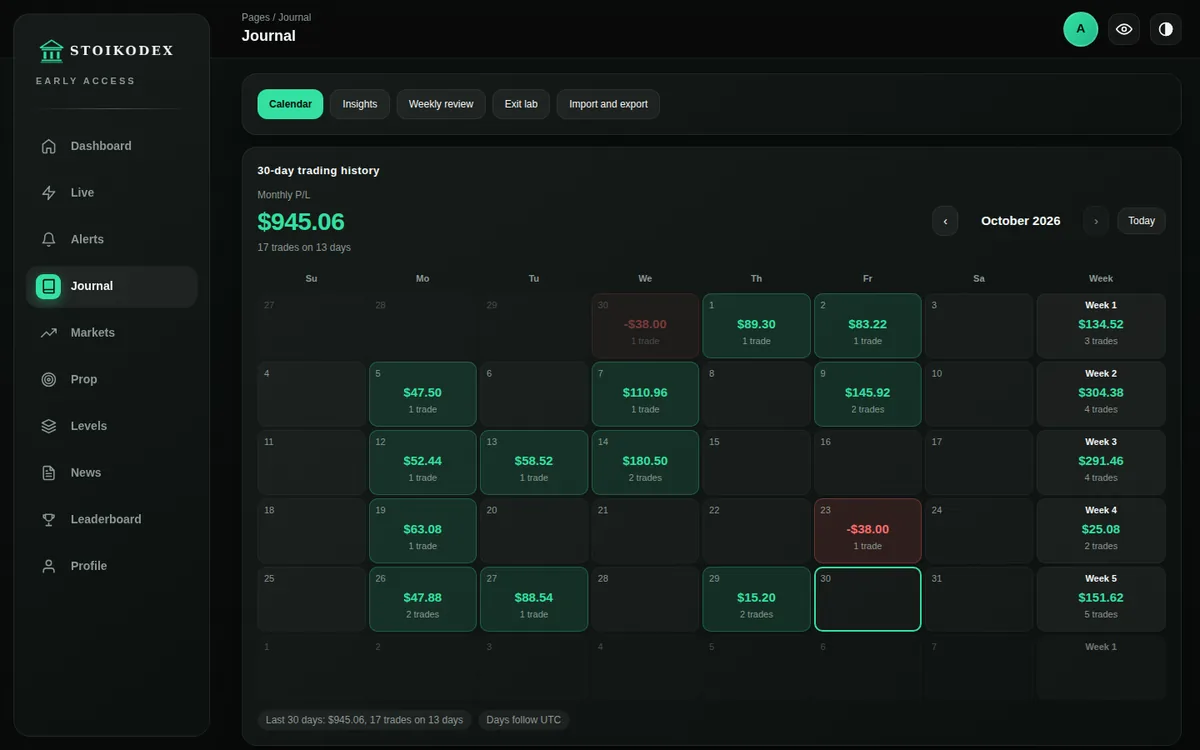Open Dashboard via its home icon

tap(49, 146)
